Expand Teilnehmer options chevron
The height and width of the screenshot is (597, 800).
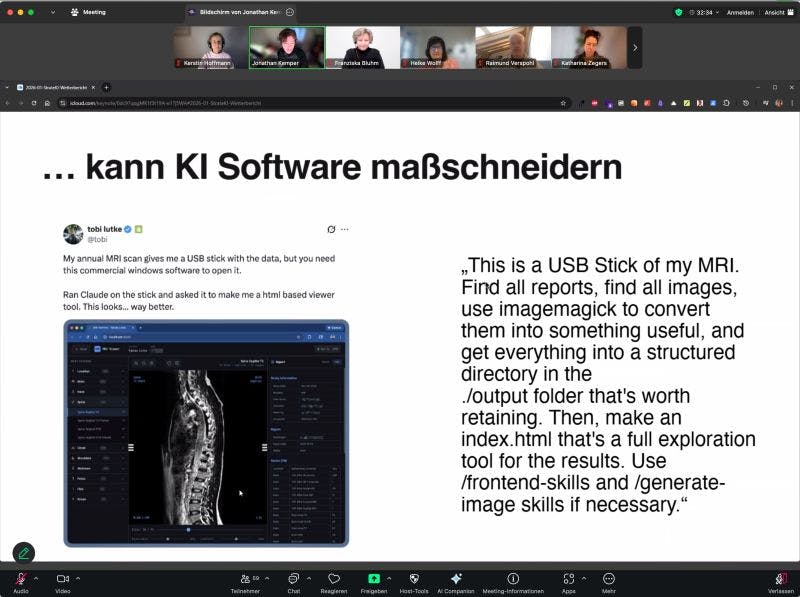point(267,578)
